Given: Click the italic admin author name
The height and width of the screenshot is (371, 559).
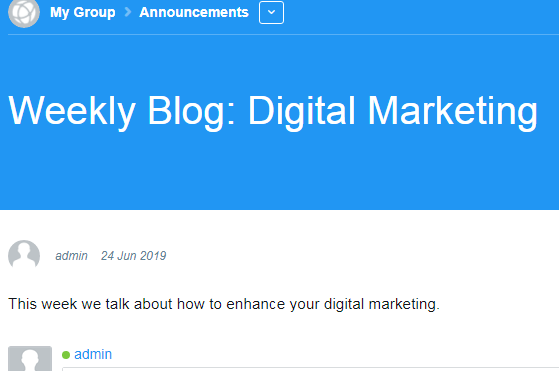Looking at the screenshot, I should (71, 256).
